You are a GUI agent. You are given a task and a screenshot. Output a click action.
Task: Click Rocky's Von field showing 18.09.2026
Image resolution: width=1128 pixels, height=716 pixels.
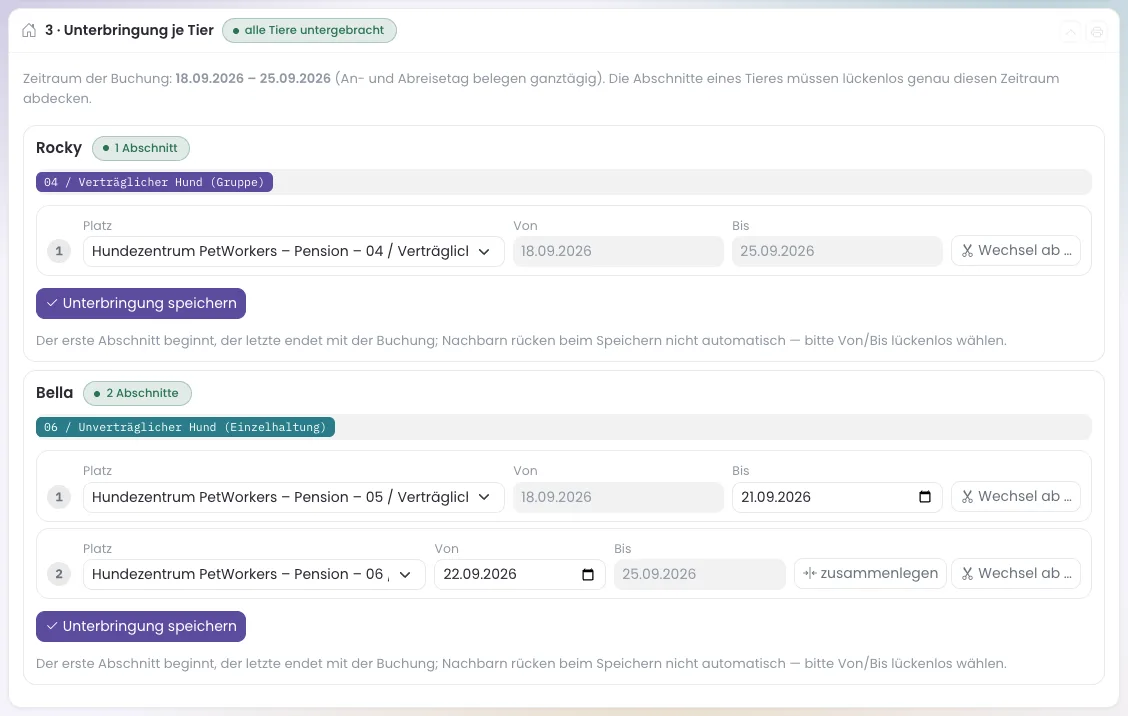point(618,251)
